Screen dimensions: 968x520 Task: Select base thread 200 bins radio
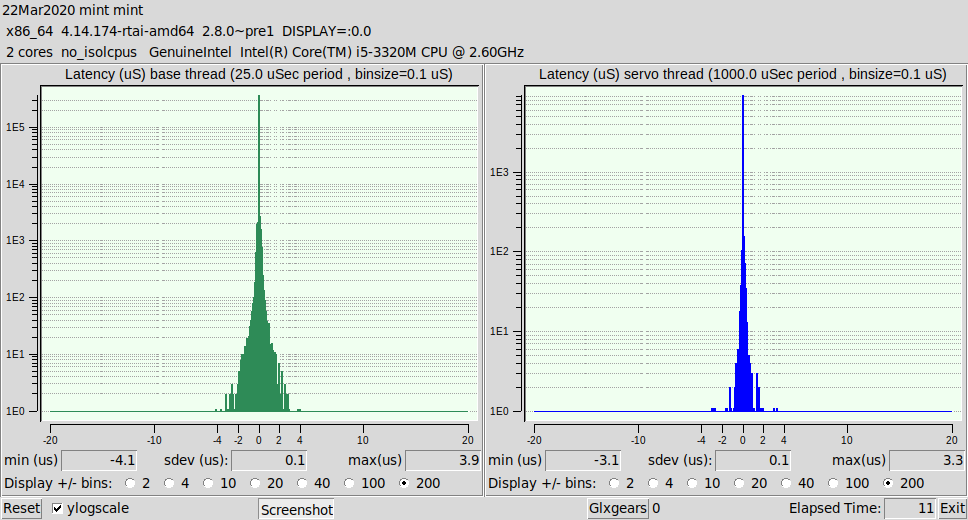pos(404,484)
